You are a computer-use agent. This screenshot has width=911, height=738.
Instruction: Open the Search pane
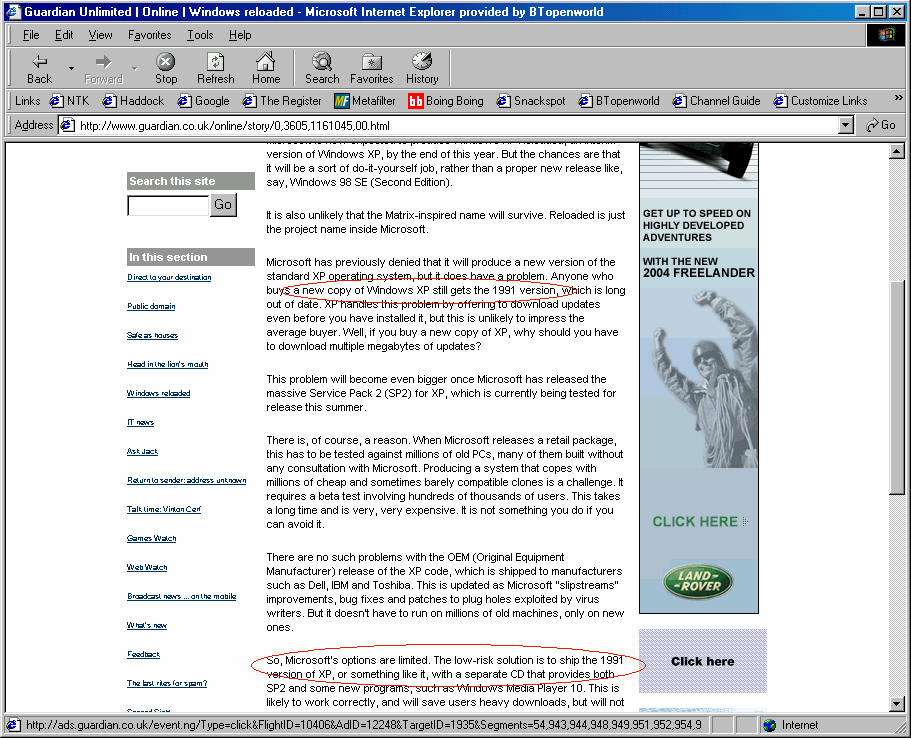tap(322, 69)
